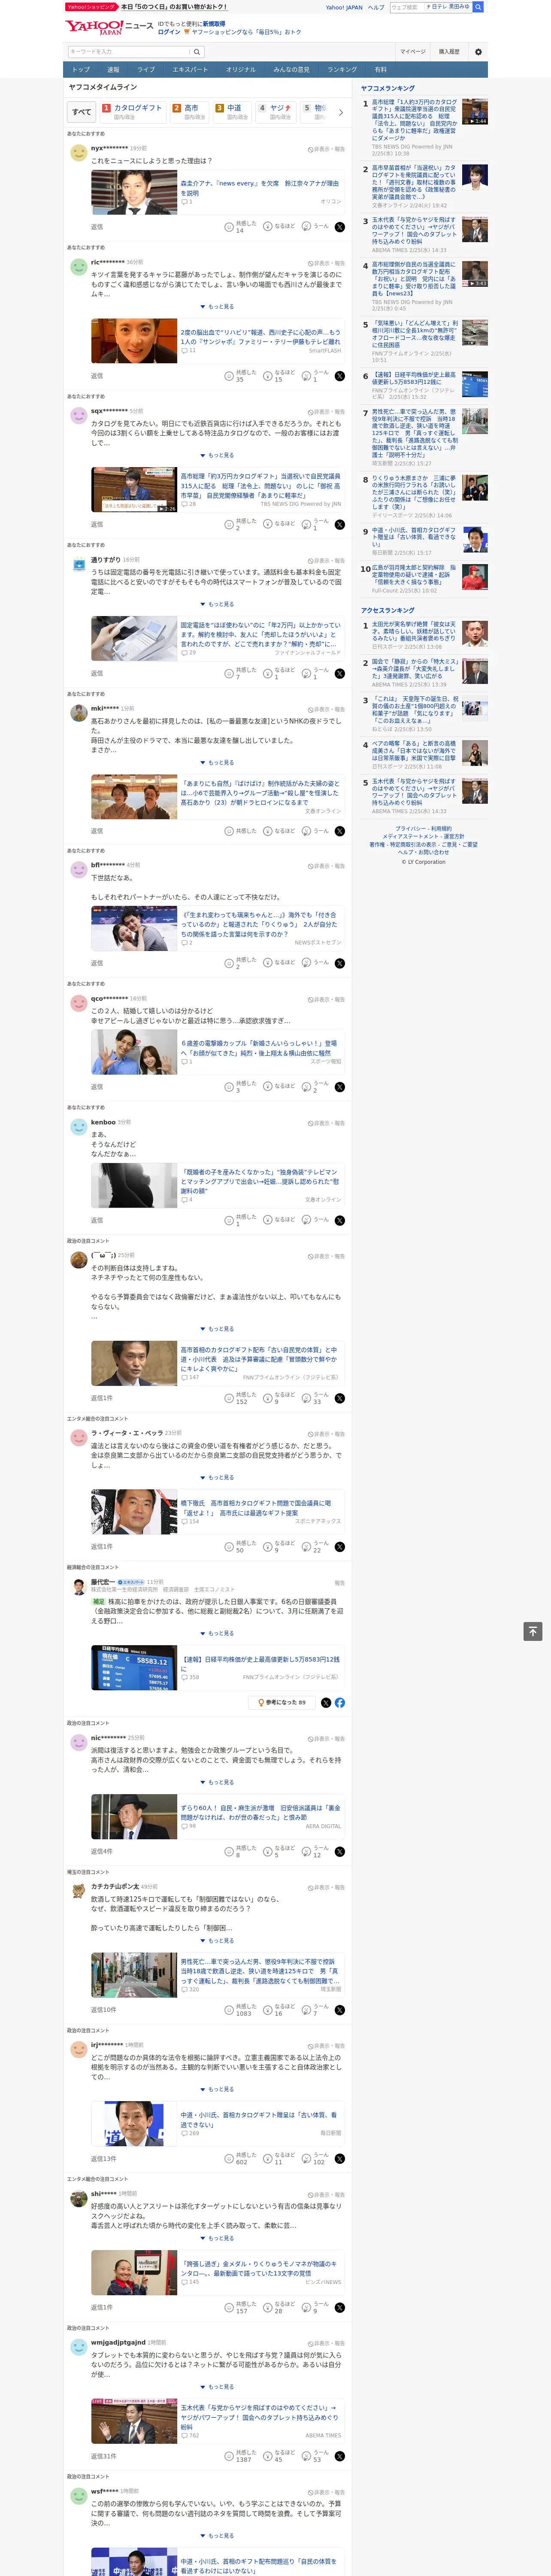The height and width of the screenshot is (2576, 551).
Task: Select the カタログギフト topic chip
Action: point(132,112)
